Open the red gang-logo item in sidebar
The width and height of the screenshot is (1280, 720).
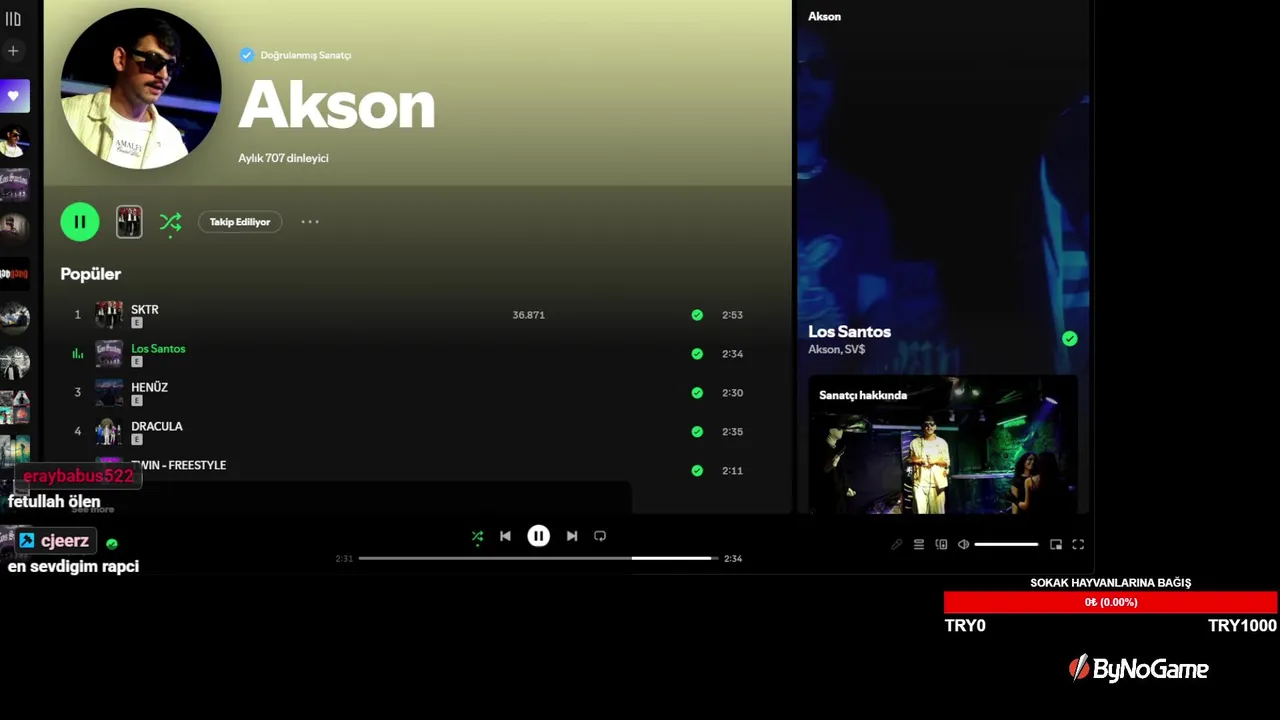[x=14, y=273]
